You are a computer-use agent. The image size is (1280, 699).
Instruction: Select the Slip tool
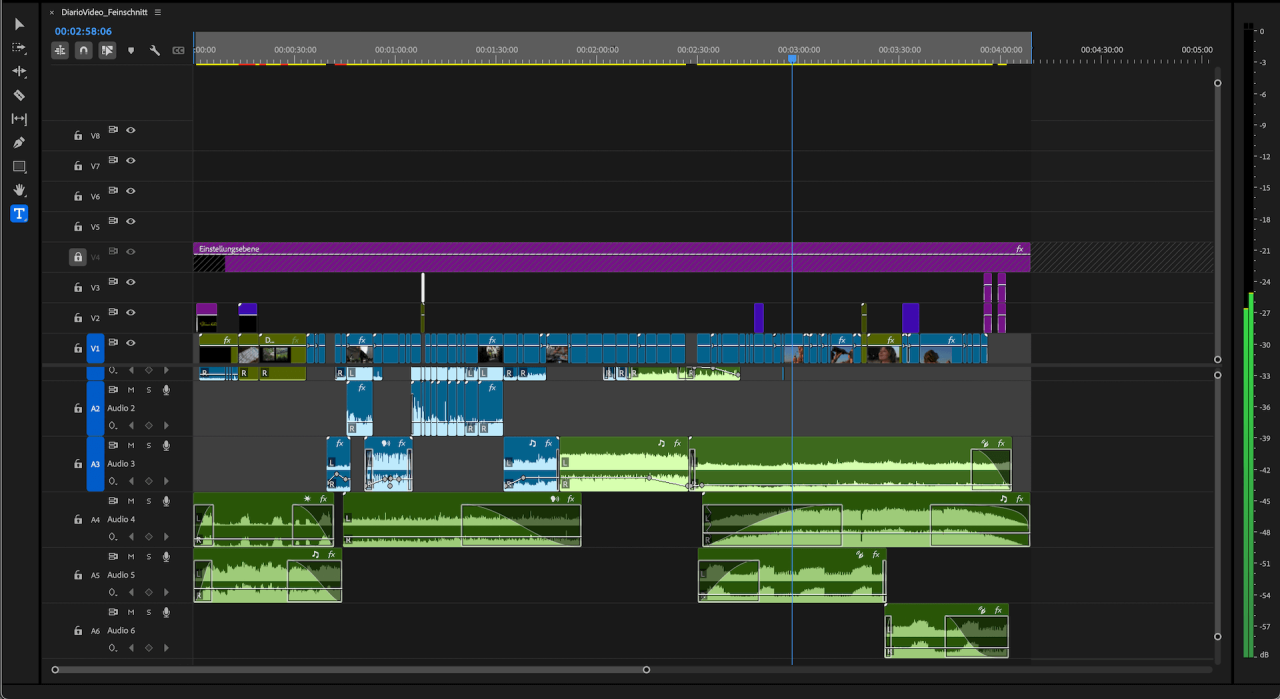coord(19,119)
